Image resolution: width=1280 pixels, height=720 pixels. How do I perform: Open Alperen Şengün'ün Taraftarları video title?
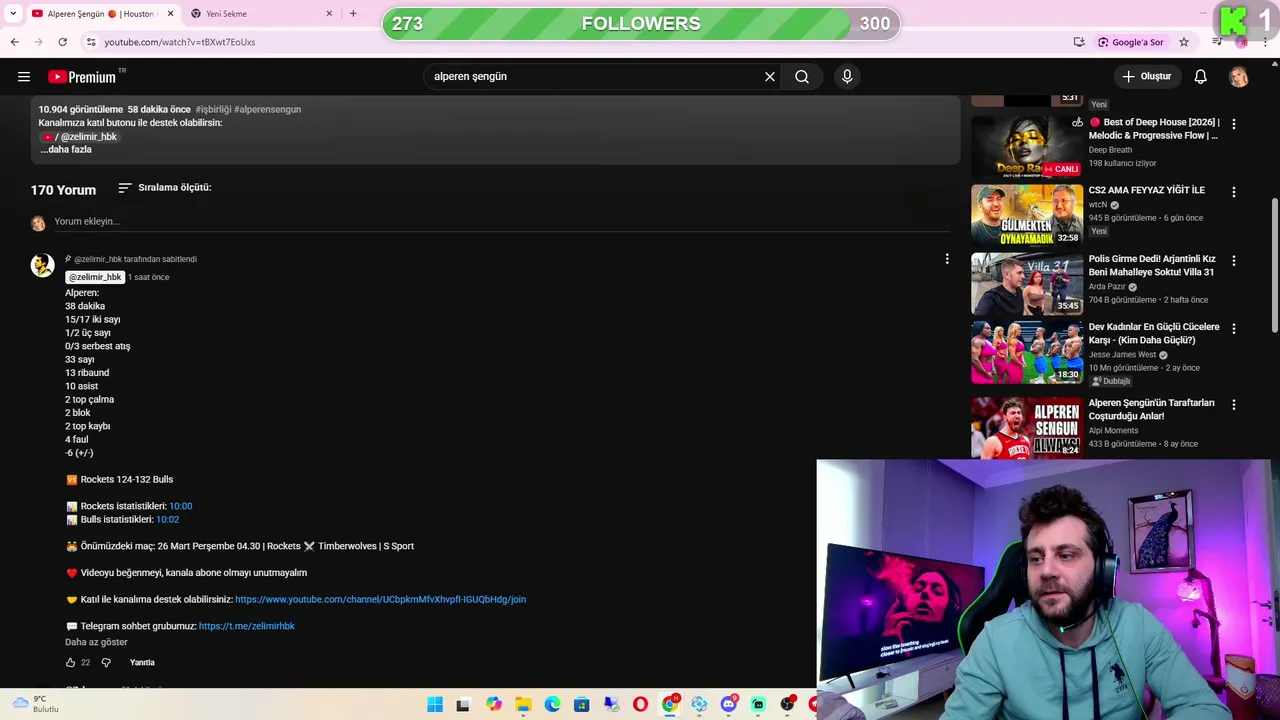[x=1152, y=410]
